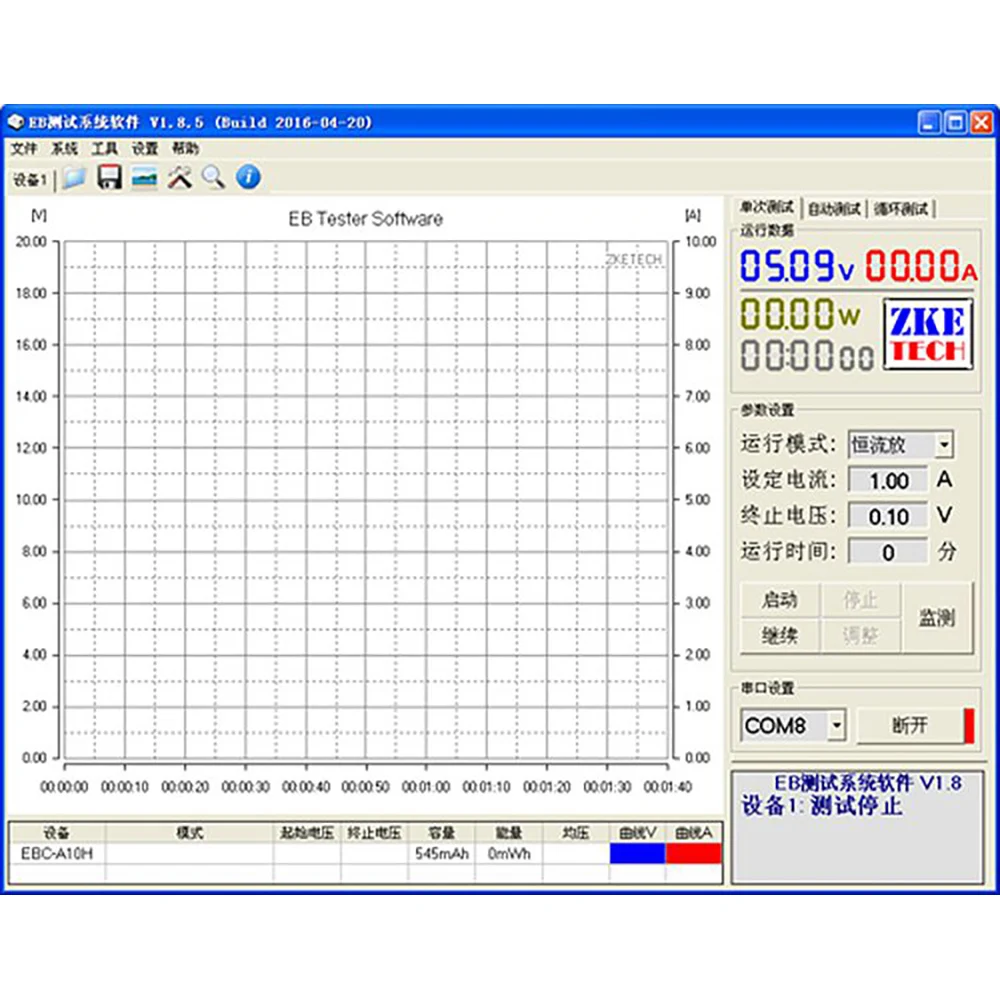Click the 00.00 A current readout
This screenshot has height=1000, width=1000.
tap(920, 265)
